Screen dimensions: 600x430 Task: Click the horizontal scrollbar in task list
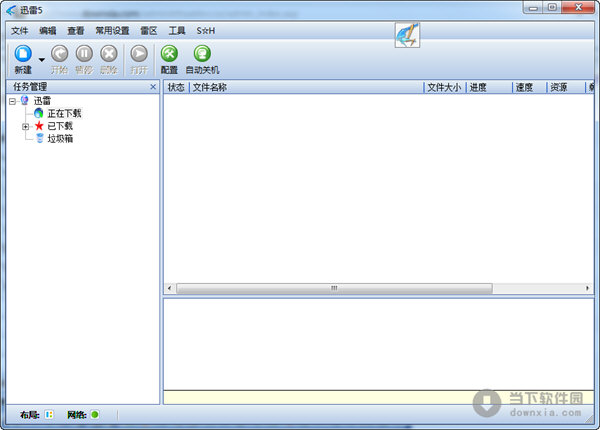[x=330, y=288]
